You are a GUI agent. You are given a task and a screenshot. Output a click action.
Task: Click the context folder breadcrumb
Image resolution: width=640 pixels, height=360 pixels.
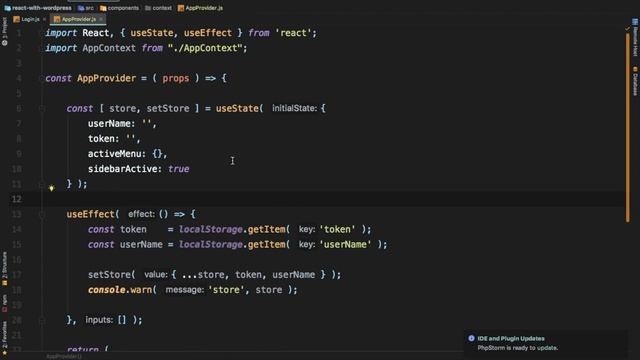pyautogui.click(x=158, y=8)
